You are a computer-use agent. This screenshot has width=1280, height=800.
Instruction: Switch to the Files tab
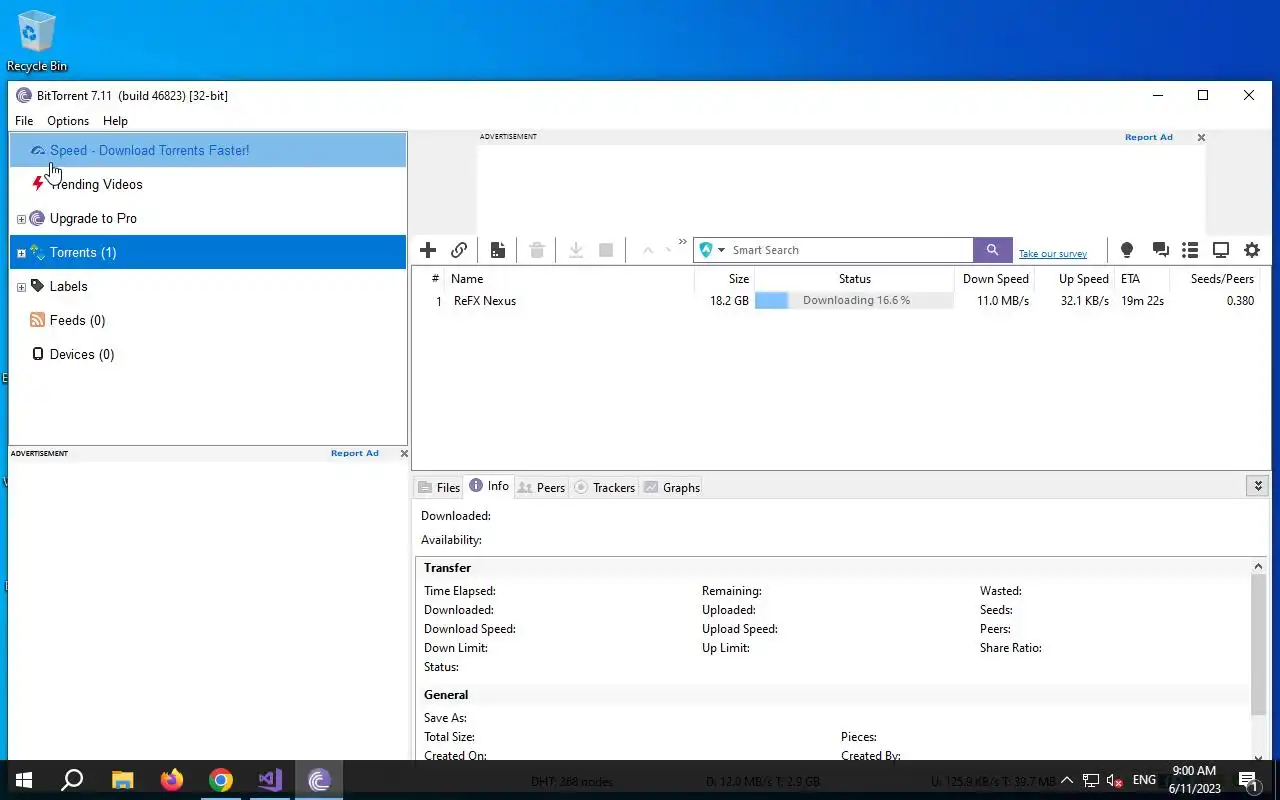[x=439, y=487]
